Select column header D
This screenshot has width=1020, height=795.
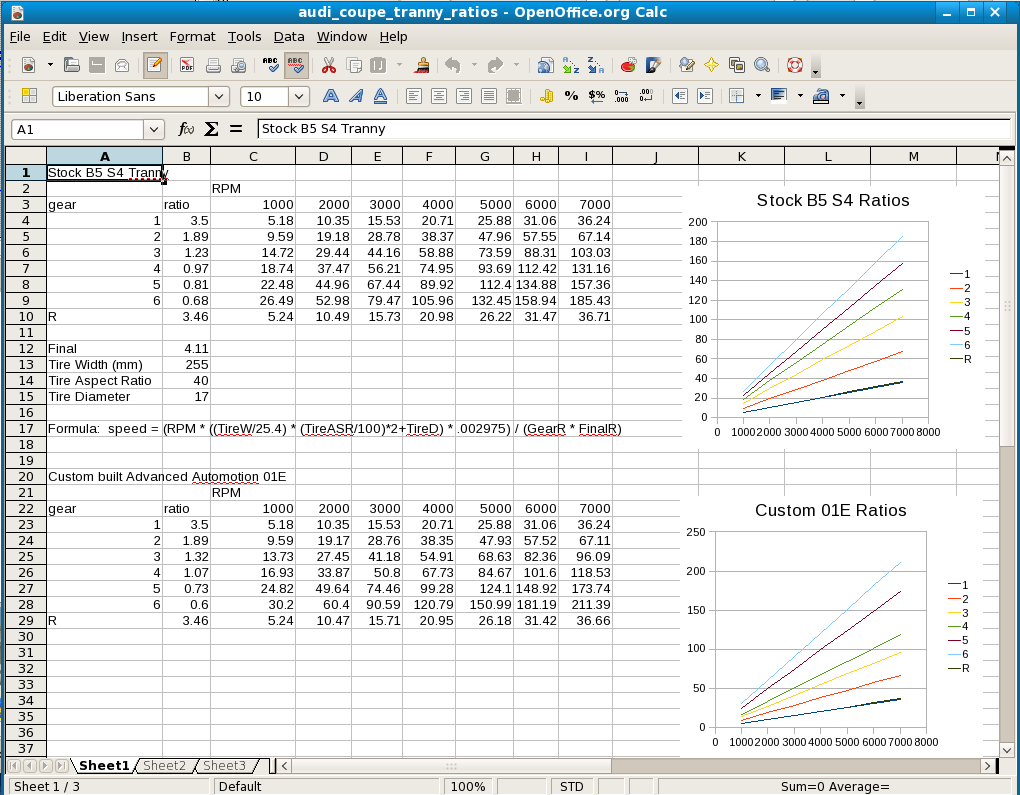323,156
